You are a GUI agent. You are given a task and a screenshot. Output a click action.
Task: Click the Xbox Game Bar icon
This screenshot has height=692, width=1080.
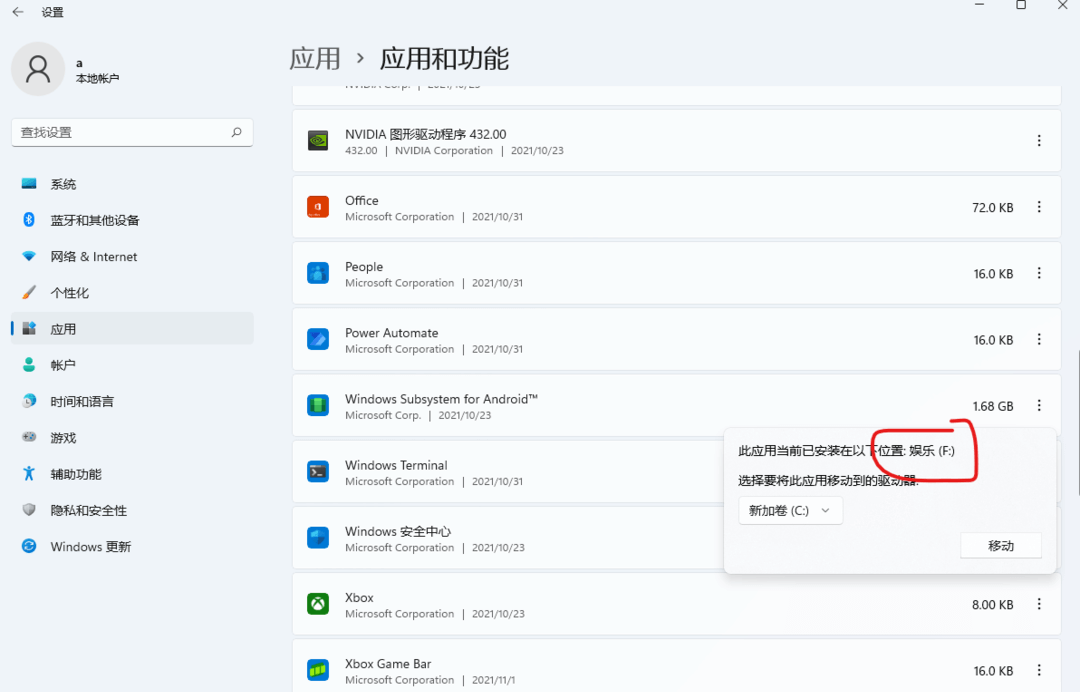pyautogui.click(x=318, y=669)
